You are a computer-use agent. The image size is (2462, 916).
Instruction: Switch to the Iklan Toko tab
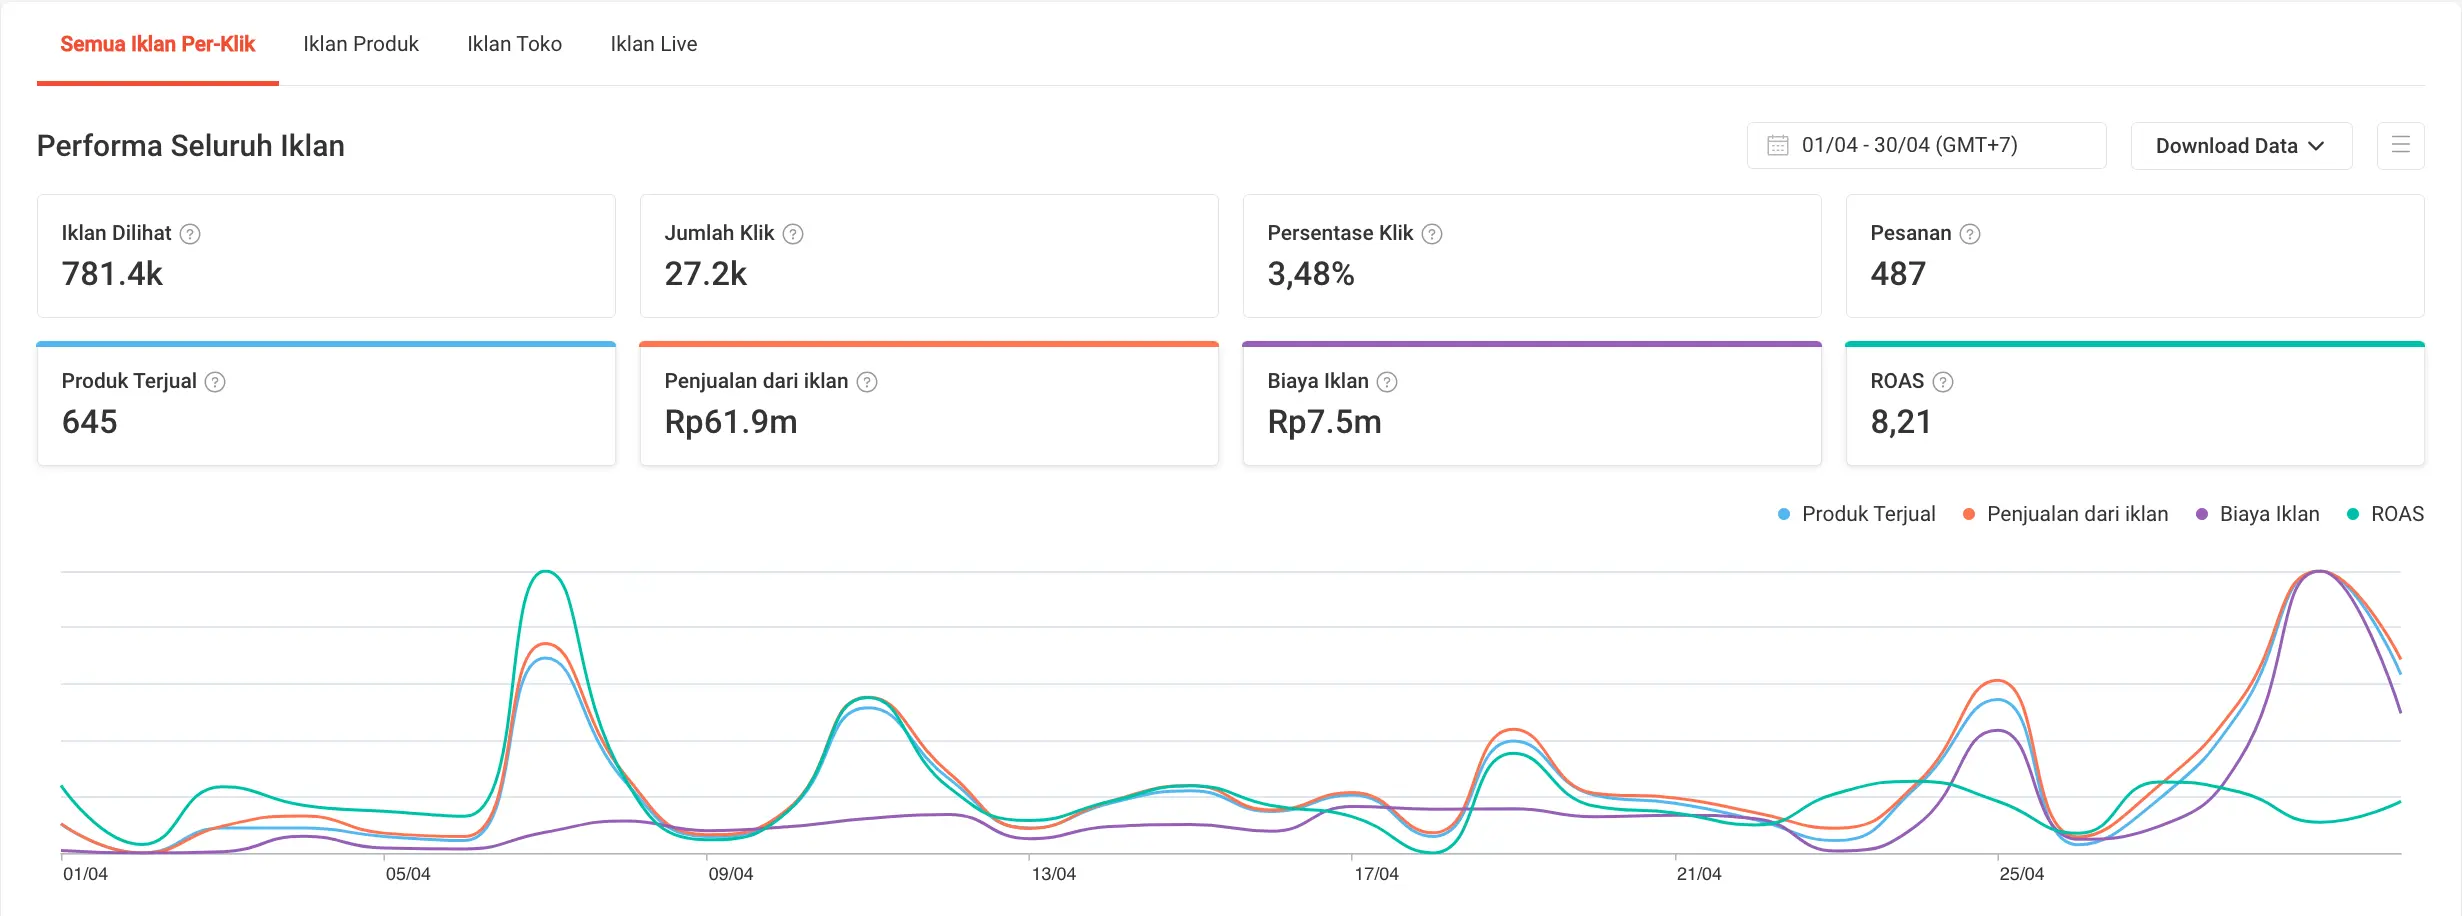[x=514, y=44]
